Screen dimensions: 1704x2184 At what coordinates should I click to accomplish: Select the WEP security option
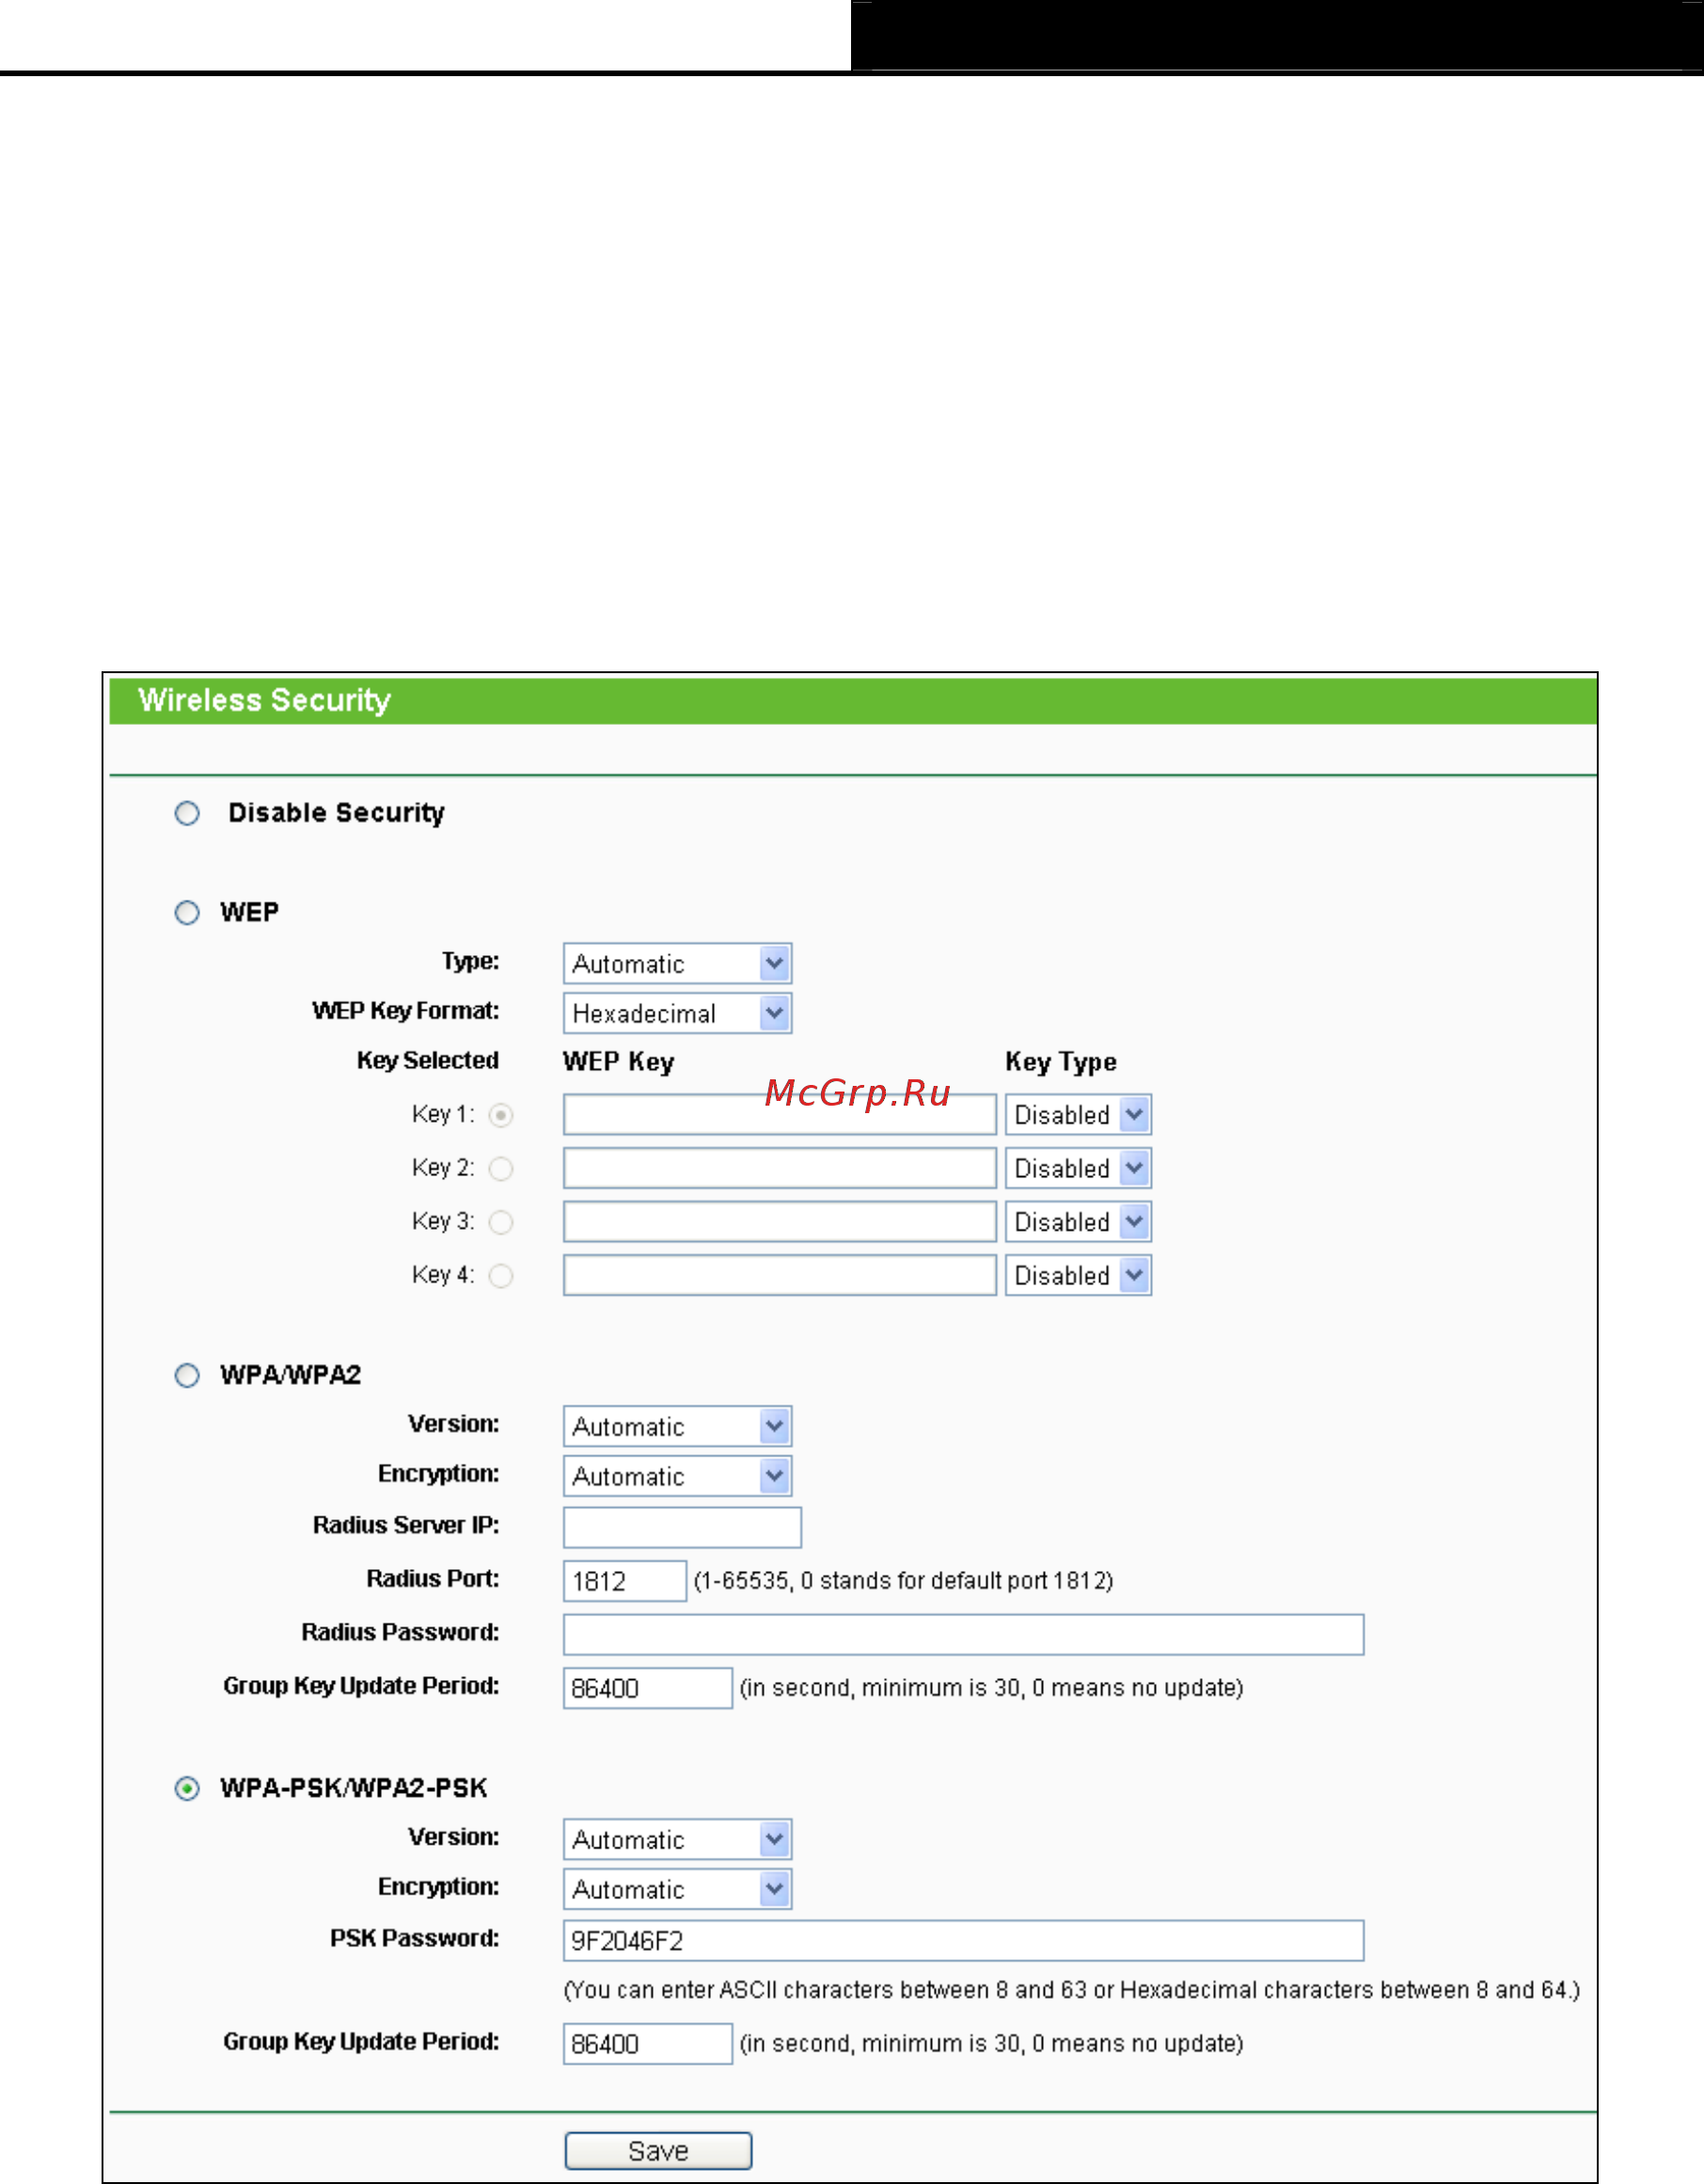pos(187,912)
